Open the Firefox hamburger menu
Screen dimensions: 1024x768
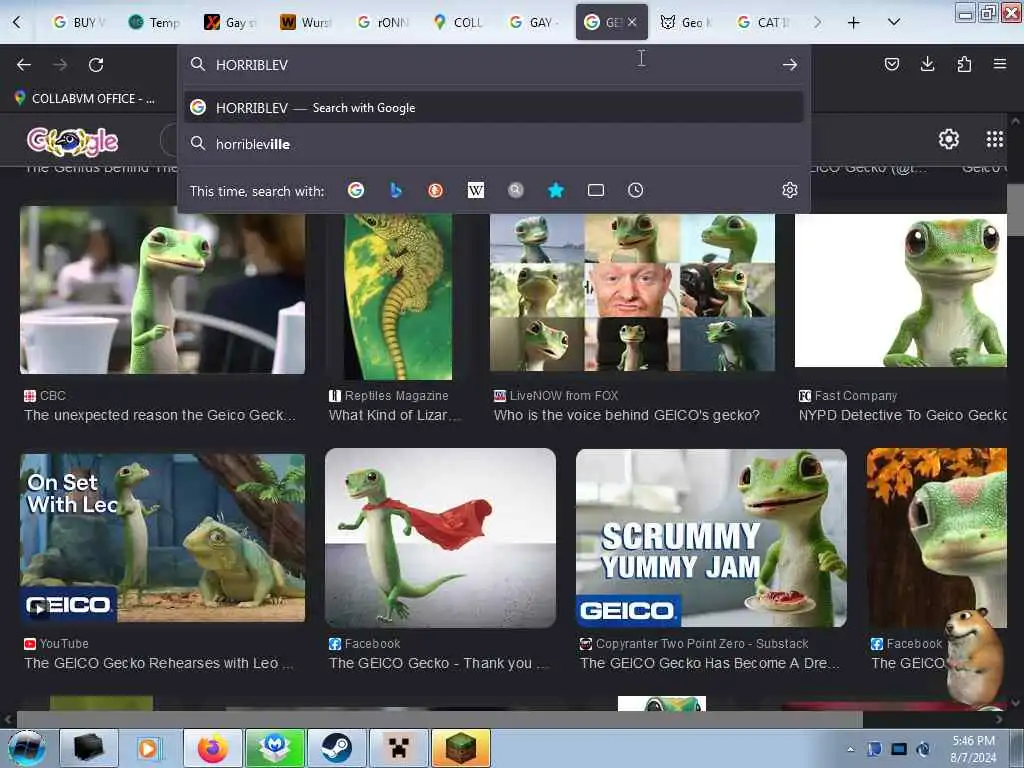point(1000,64)
